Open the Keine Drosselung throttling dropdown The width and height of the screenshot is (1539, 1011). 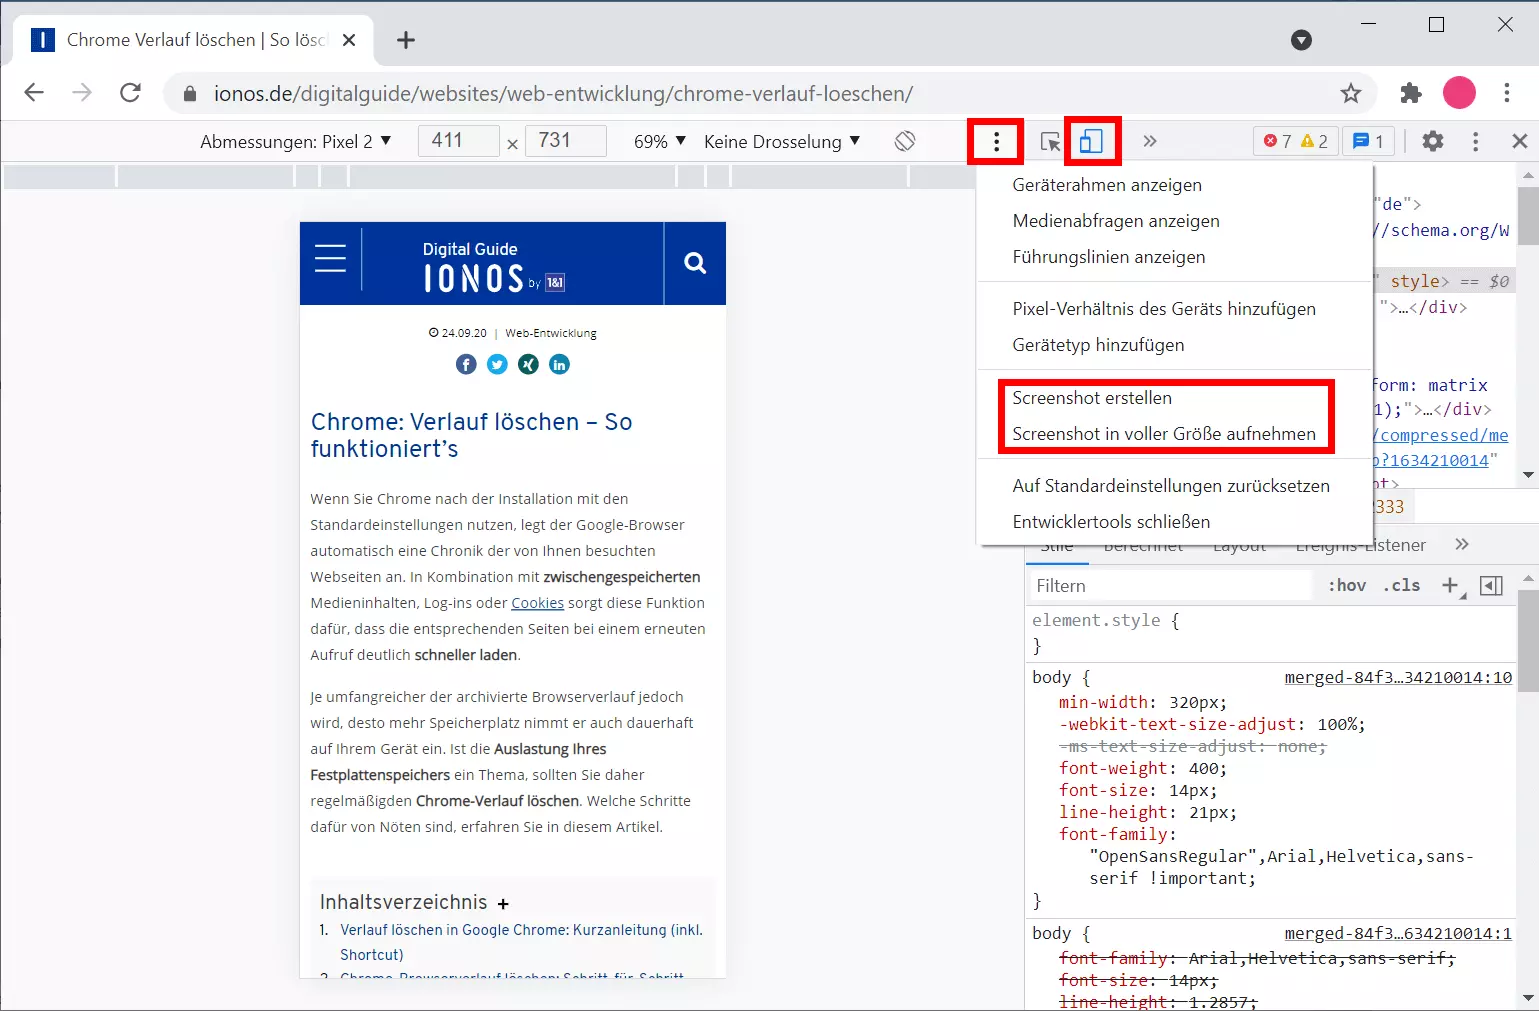click(782, 142)
